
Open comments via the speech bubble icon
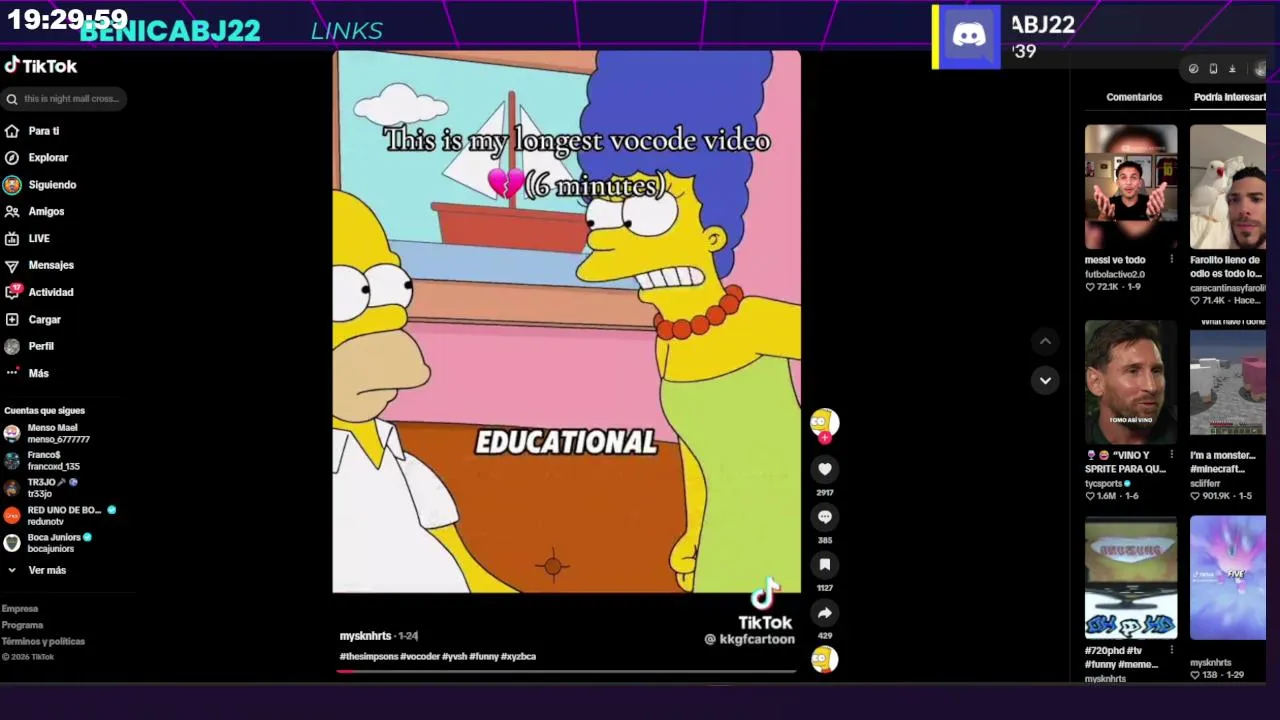click(824, 517)
